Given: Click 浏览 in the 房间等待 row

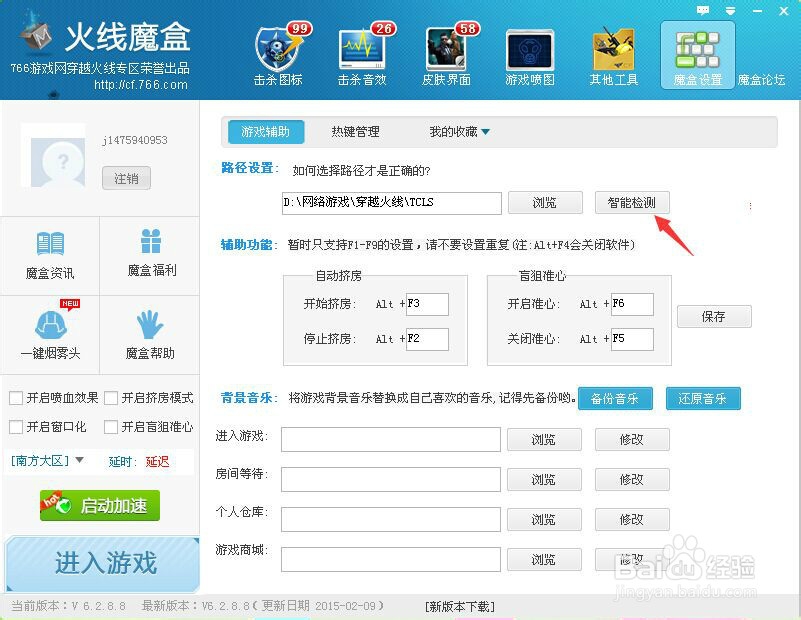Looking at the screenshot, I should [x=544, y=480].
